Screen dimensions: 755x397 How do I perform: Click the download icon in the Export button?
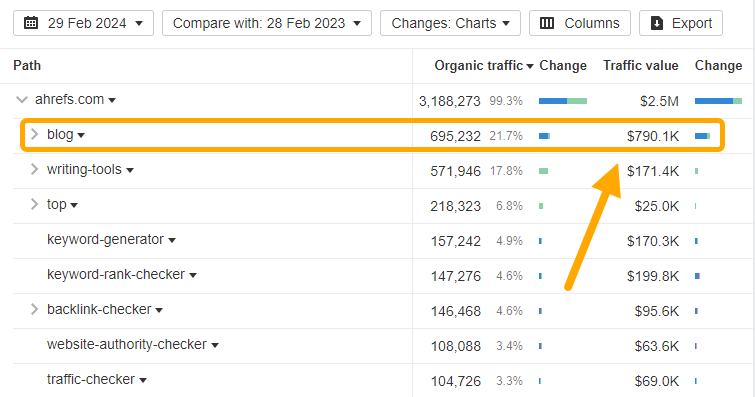coord(657,23)
